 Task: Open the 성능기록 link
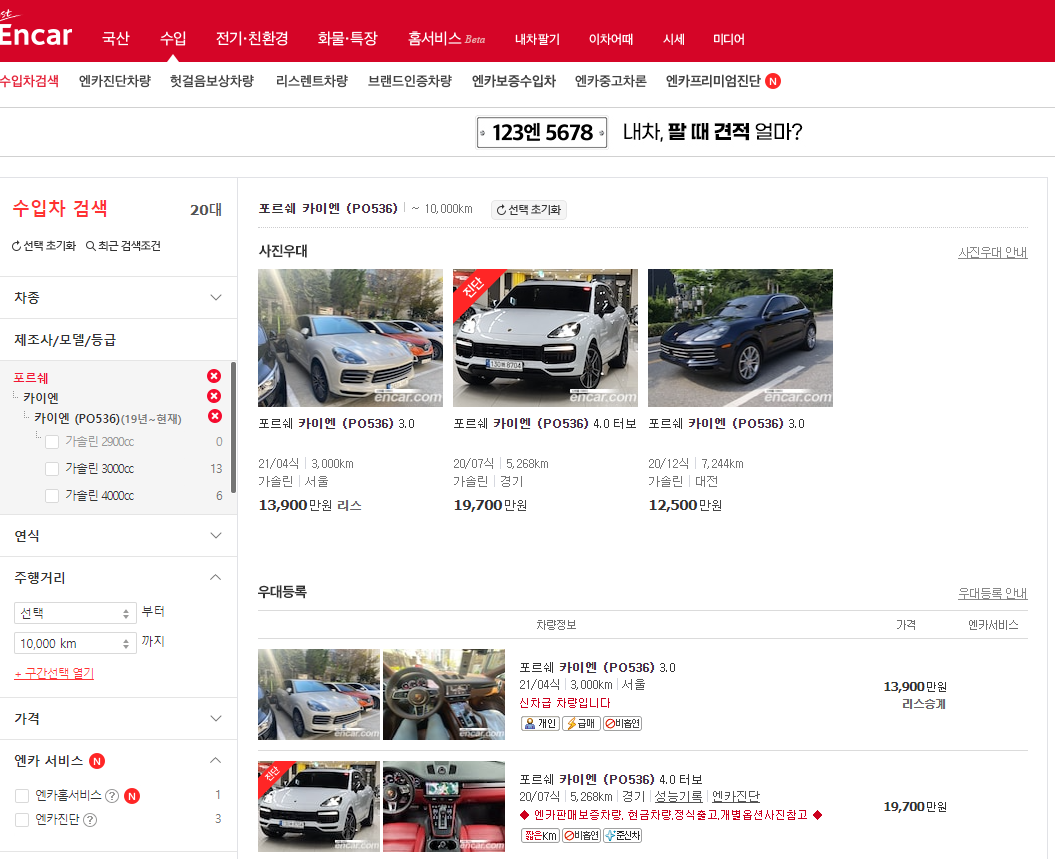click(x=678, y=796)
